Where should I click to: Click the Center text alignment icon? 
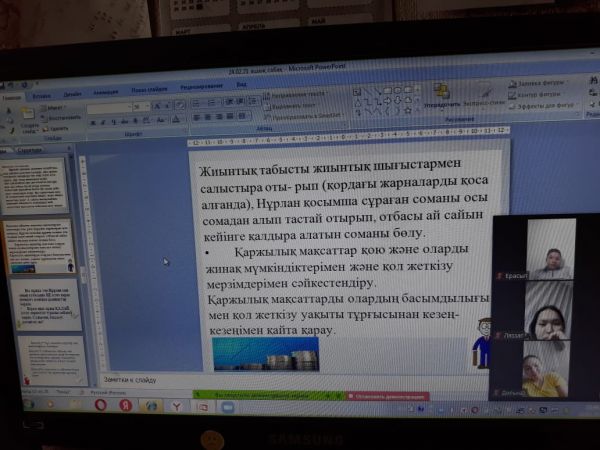[x=206, y=117]
